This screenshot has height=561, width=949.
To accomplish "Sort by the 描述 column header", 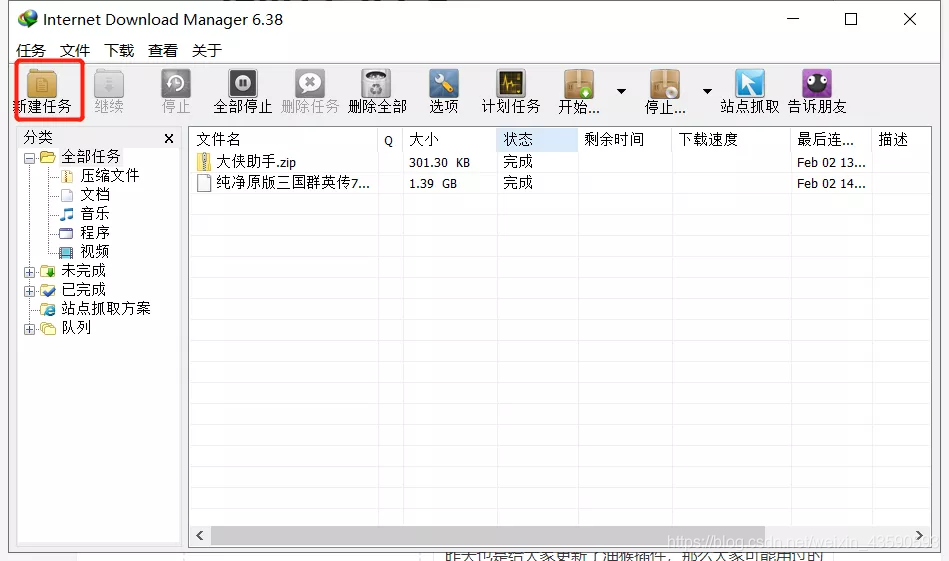I will click(x=901, y=140).
